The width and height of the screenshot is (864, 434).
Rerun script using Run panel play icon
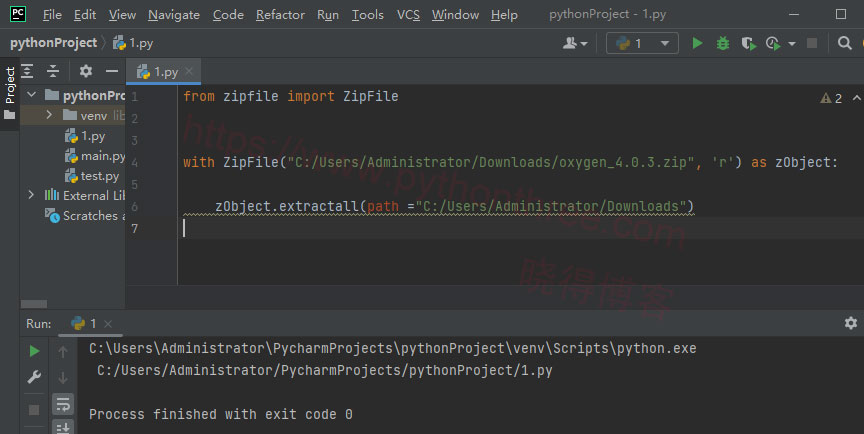34,351
